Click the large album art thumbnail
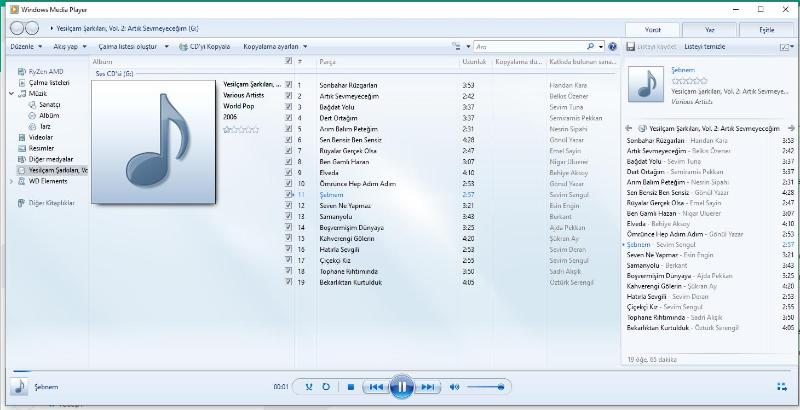Viewport: 800px width, 410px height. click(153, 142)
